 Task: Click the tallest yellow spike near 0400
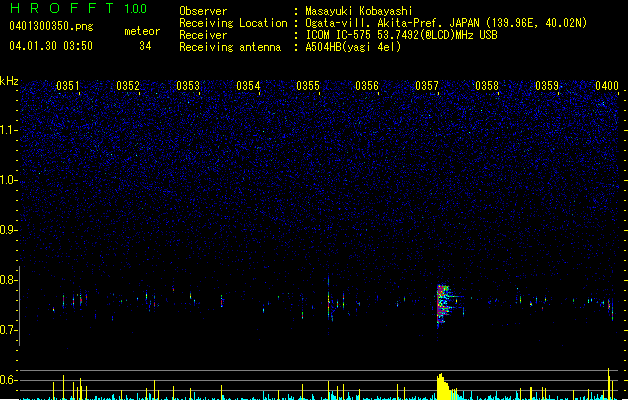point(609,384)
